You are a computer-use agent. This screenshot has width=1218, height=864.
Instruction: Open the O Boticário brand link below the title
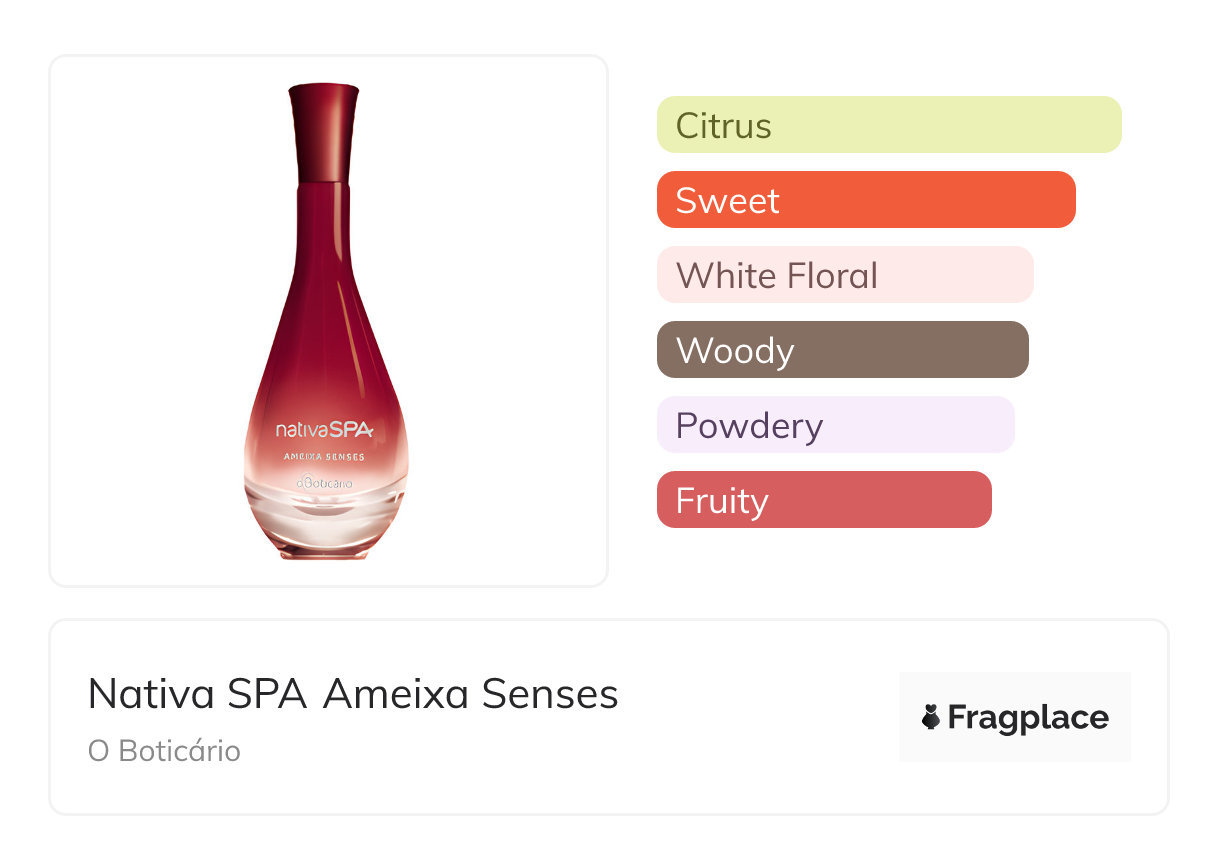(164, 750)
